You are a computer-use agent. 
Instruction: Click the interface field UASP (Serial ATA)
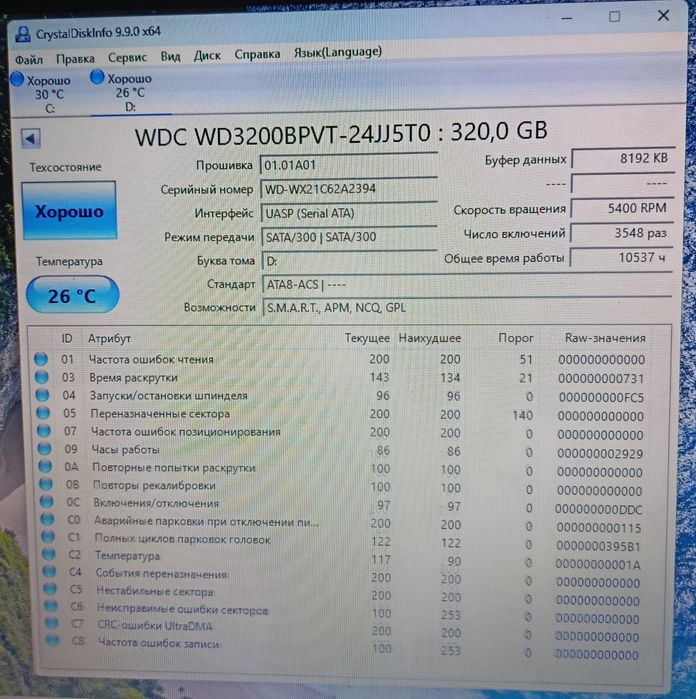349,213
